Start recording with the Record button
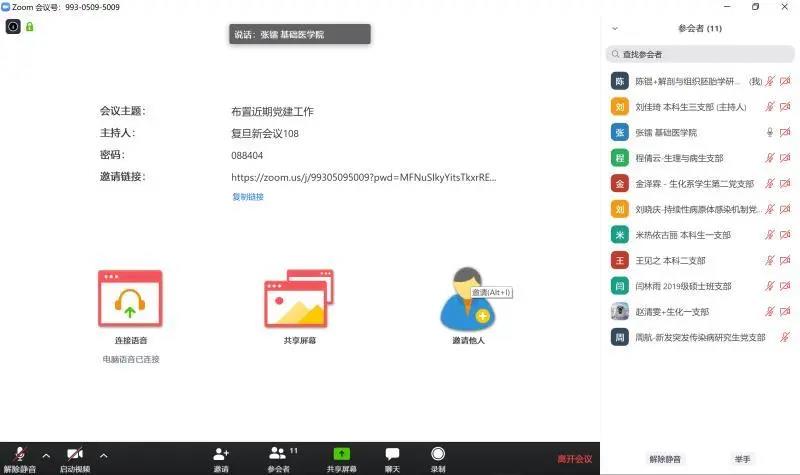Screen dimensions: 800x475 (x=438, y=456)
